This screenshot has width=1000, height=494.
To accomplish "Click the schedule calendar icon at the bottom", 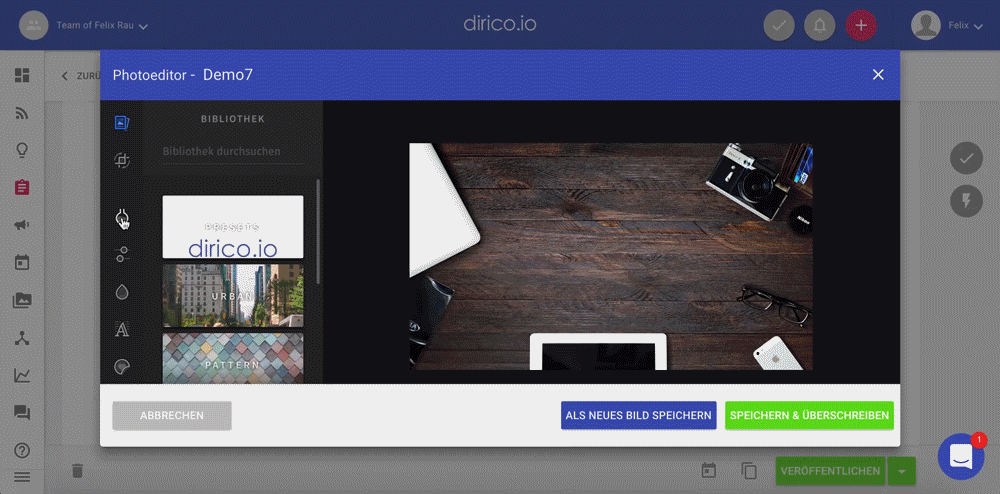I will (x=709, y=471).
